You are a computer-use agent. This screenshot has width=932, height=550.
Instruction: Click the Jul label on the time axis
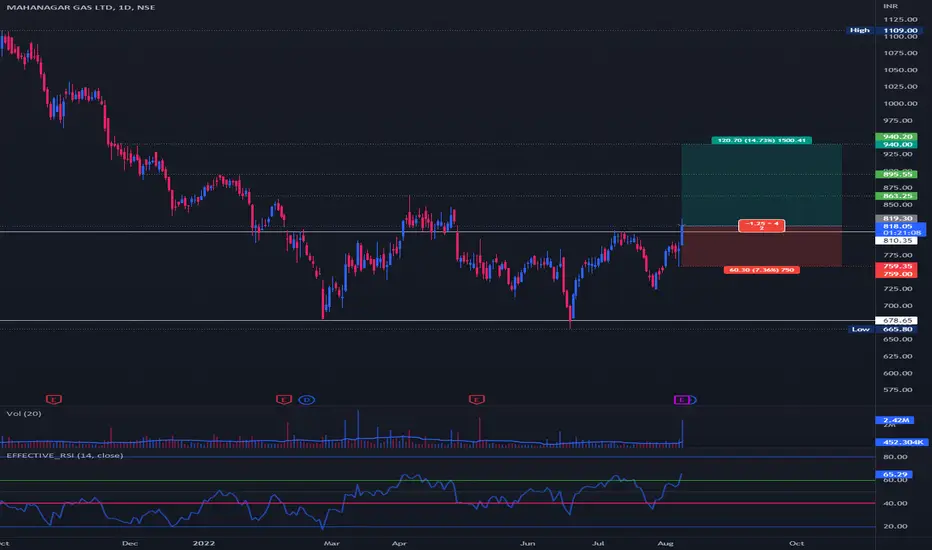click(598, 543)
